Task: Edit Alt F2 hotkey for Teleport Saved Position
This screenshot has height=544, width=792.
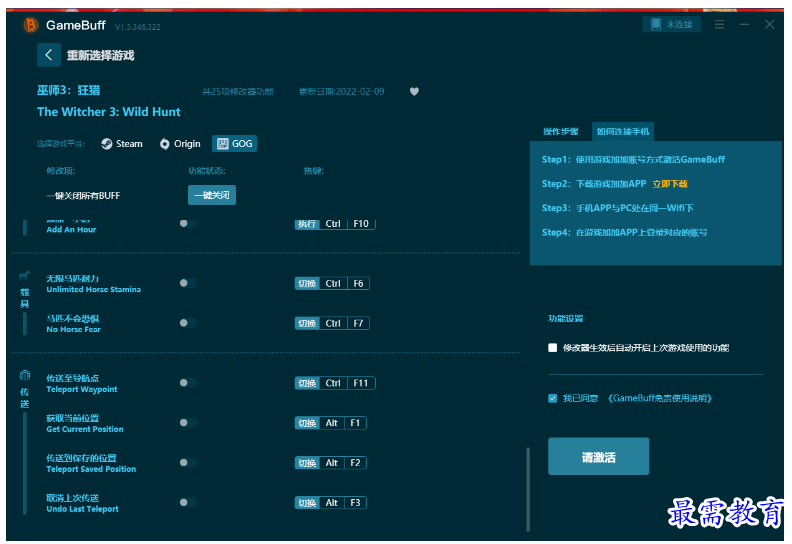Action: [330, 463]
